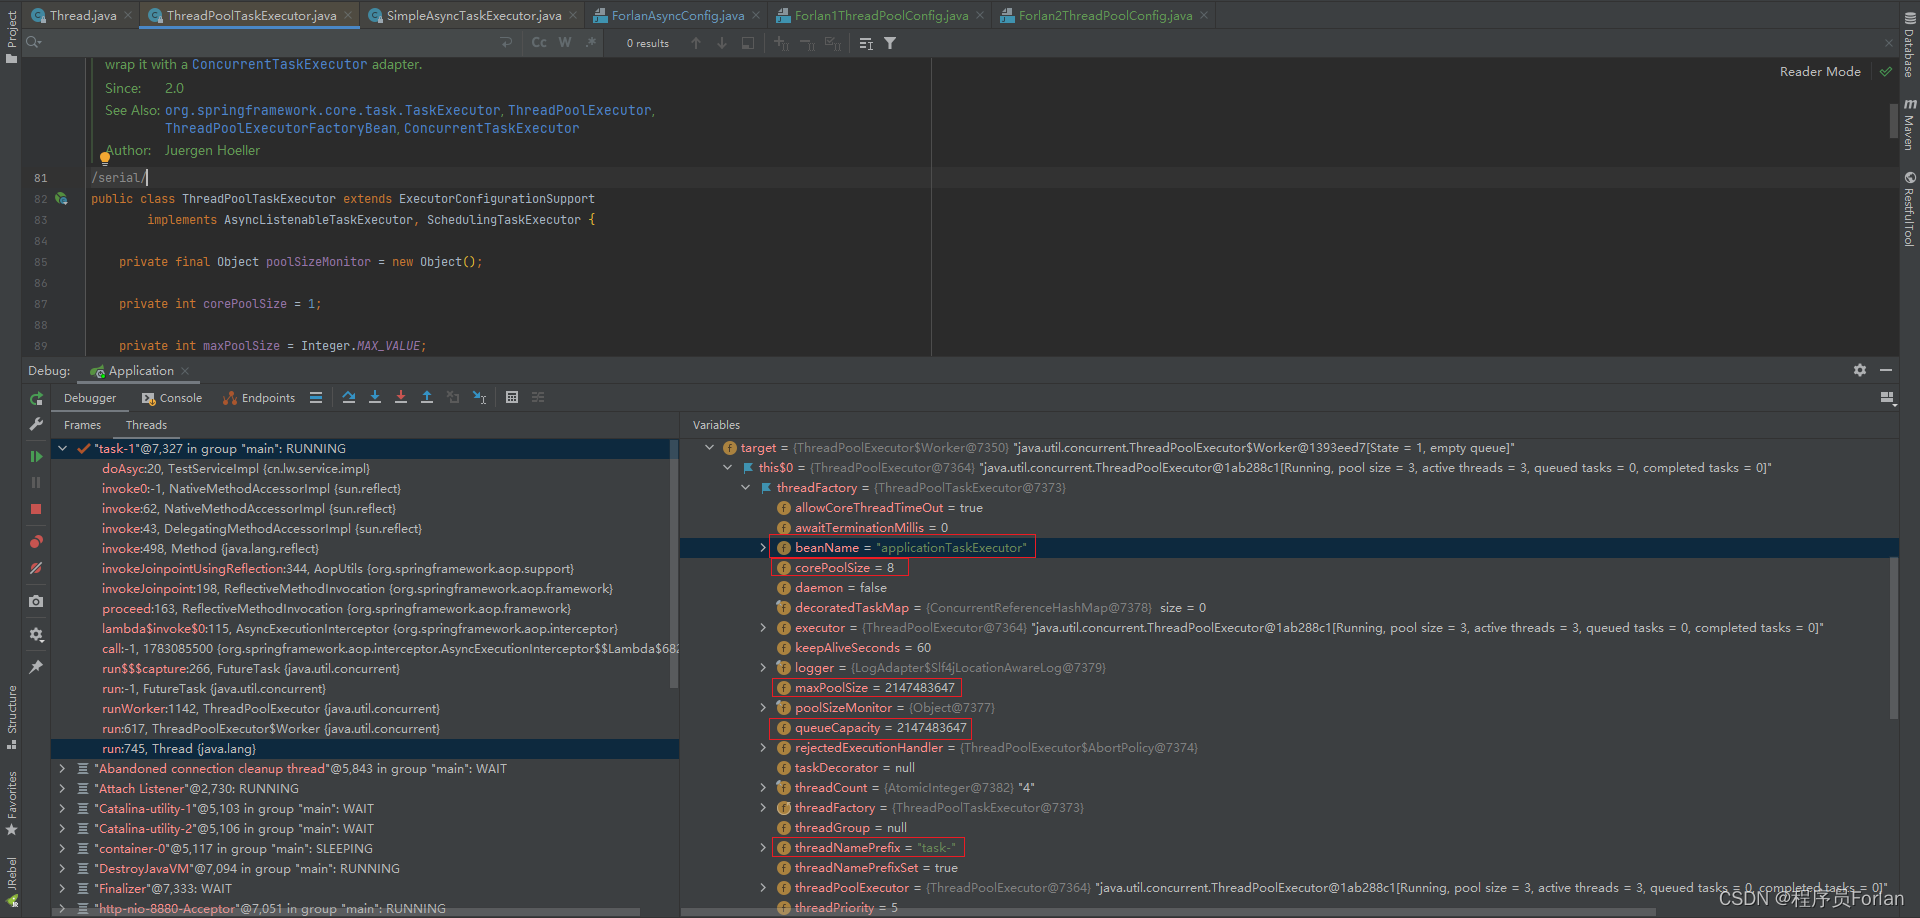The image size is (1920, 918).
Task: Collapse the "task-1" thread node
Action: tap(63, 449)
